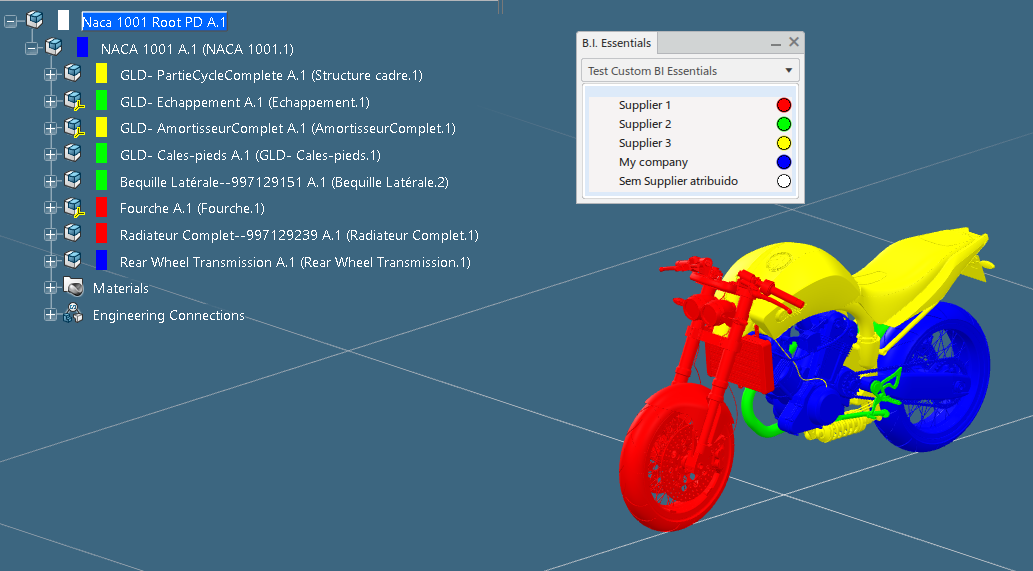
Task: Click the B.I. Essentials panel tab
Action: point(617,43)
